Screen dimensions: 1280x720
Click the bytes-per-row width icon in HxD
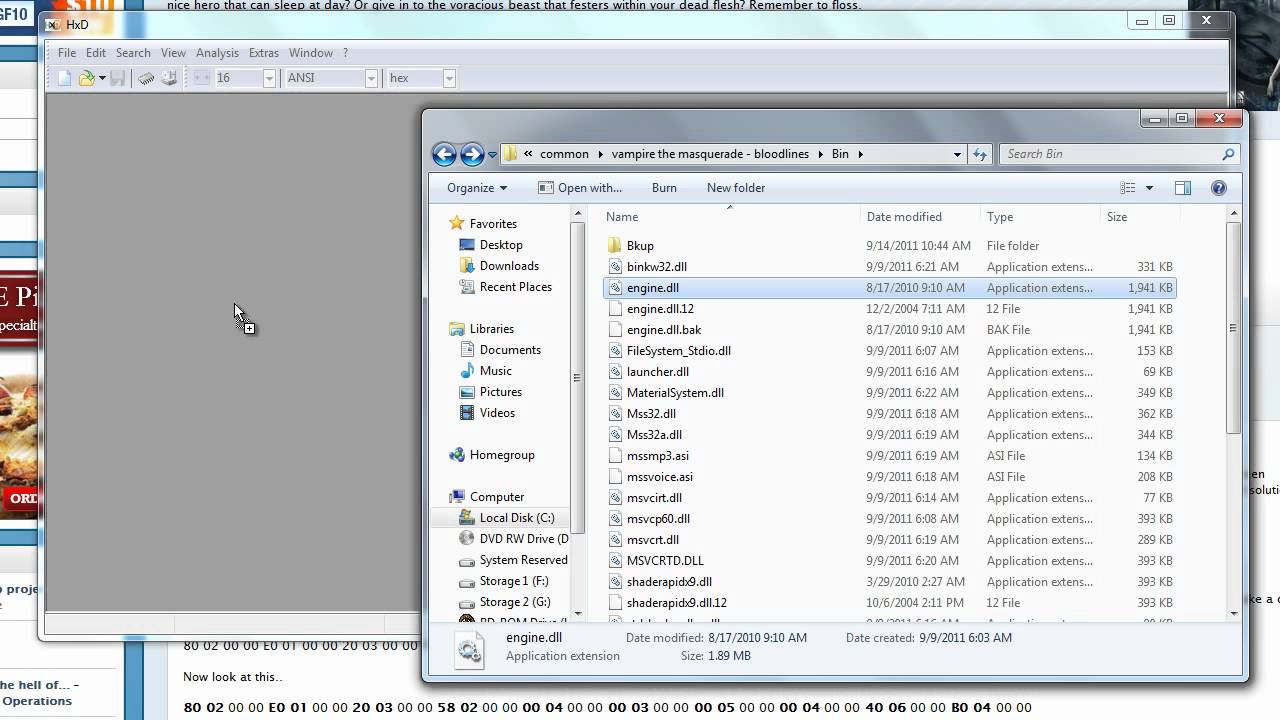coord(202,78)
